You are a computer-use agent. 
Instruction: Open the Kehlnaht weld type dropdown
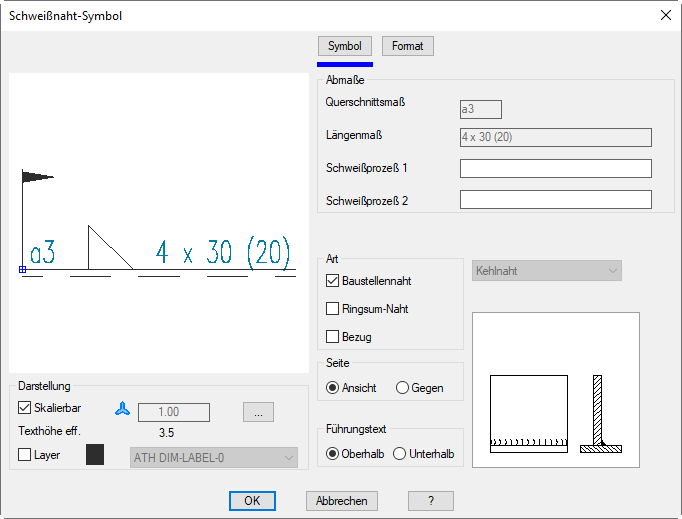click(x=546, y=271)
